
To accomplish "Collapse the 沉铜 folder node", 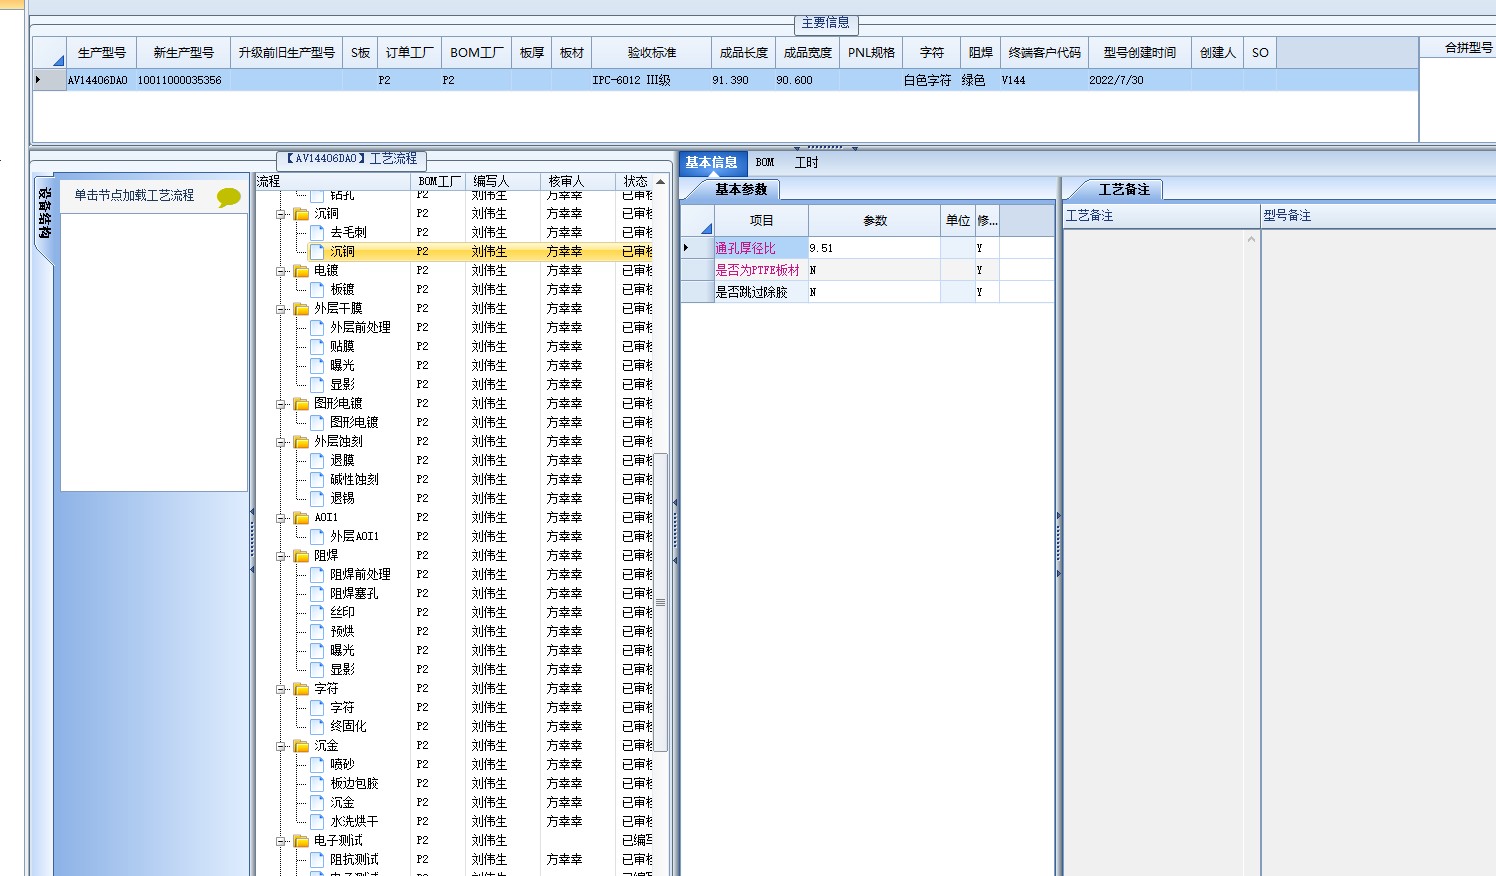I will [x=282, y=214].
